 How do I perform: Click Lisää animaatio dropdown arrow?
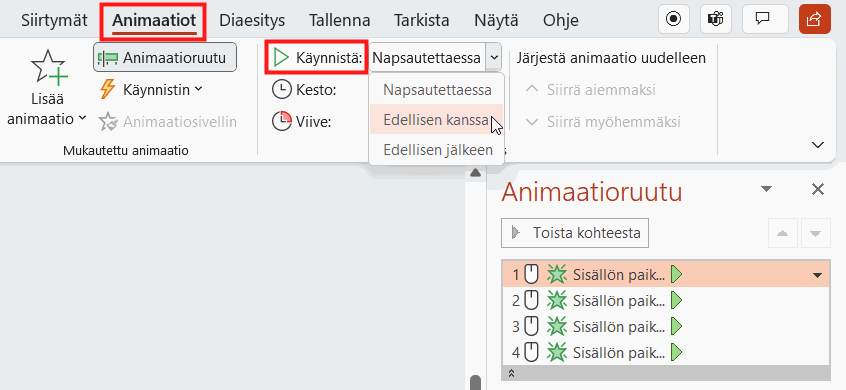pyautogui.click(x=82, y=118)
